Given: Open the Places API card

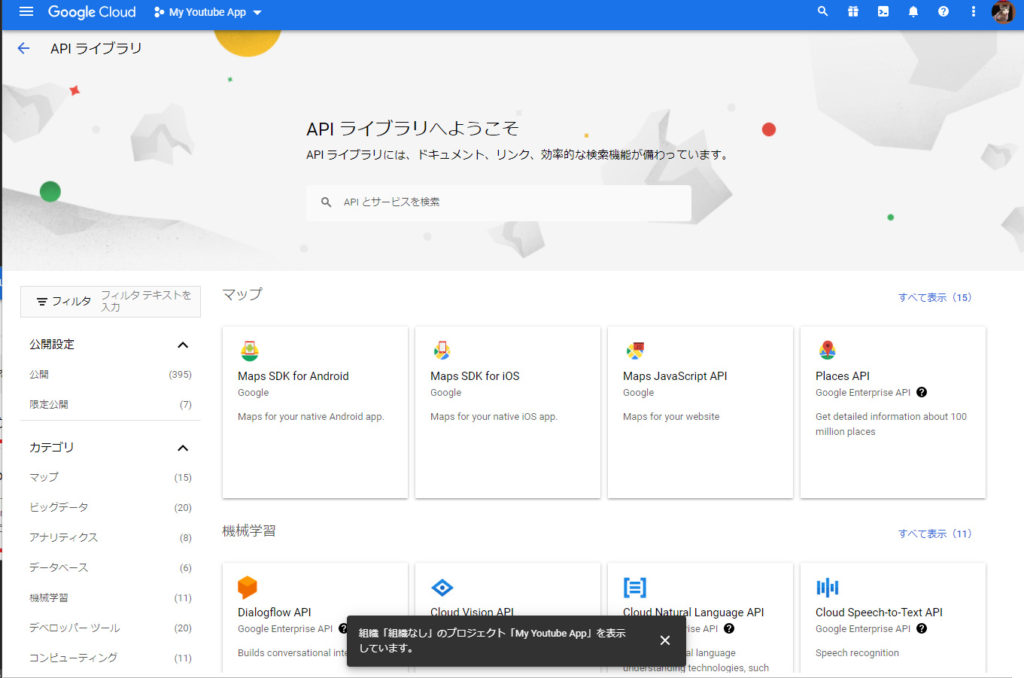Looking at the screenshot, I should (x=893, y=412).
